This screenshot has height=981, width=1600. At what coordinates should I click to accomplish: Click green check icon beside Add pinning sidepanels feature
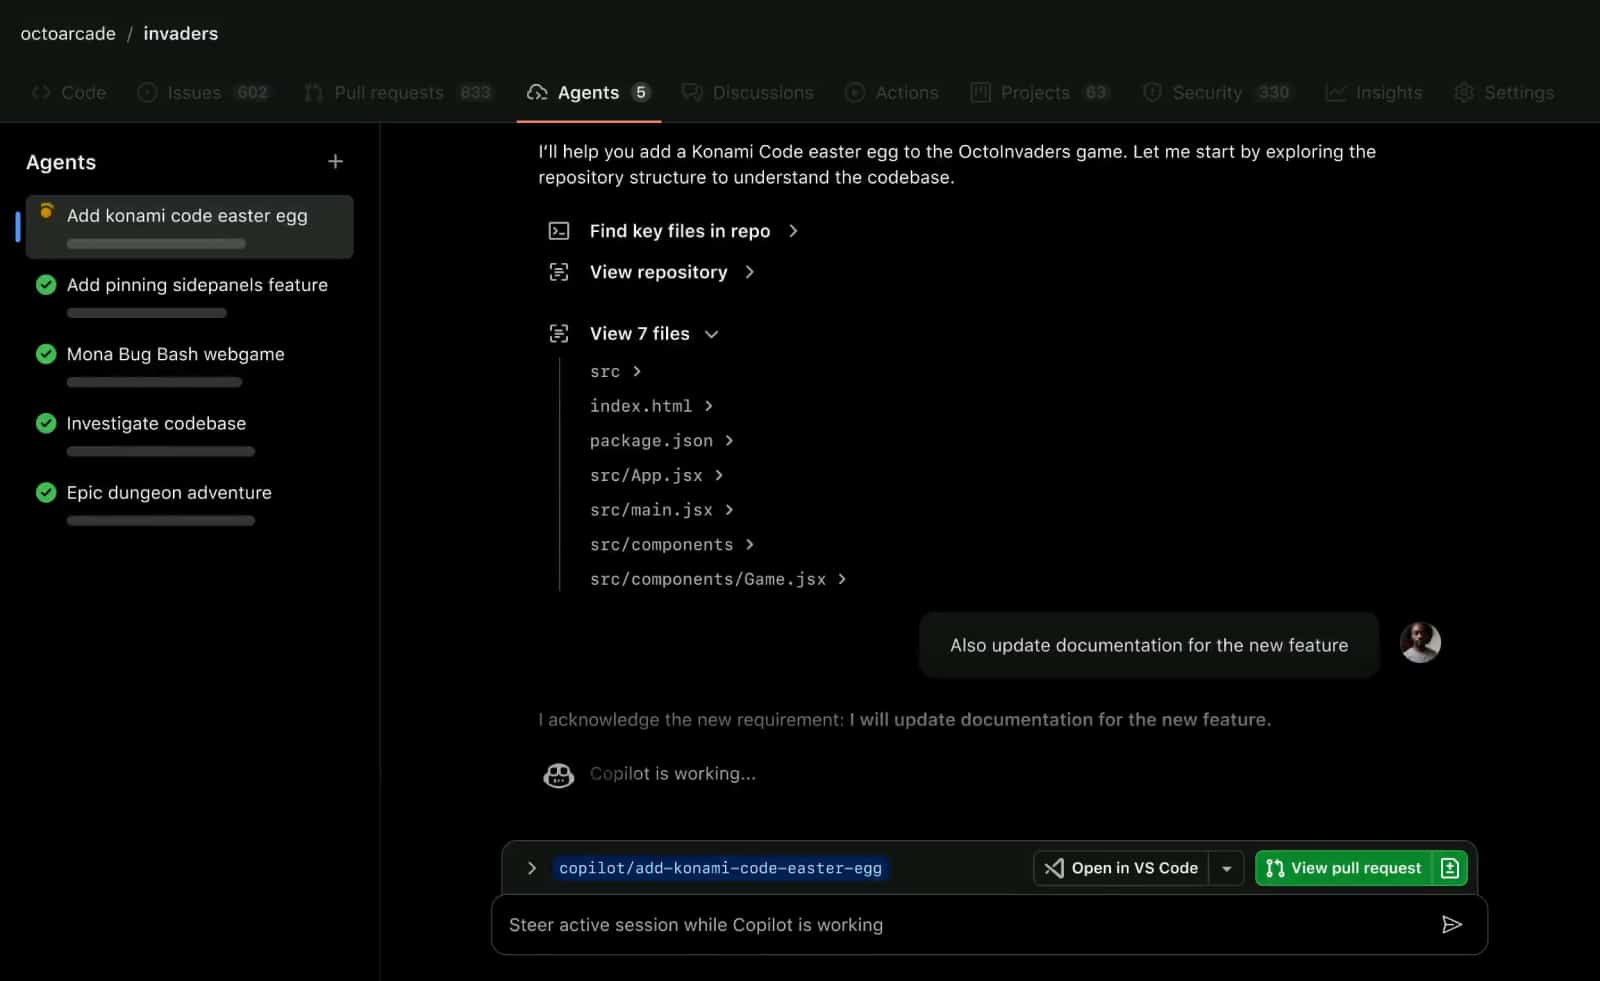46,285
